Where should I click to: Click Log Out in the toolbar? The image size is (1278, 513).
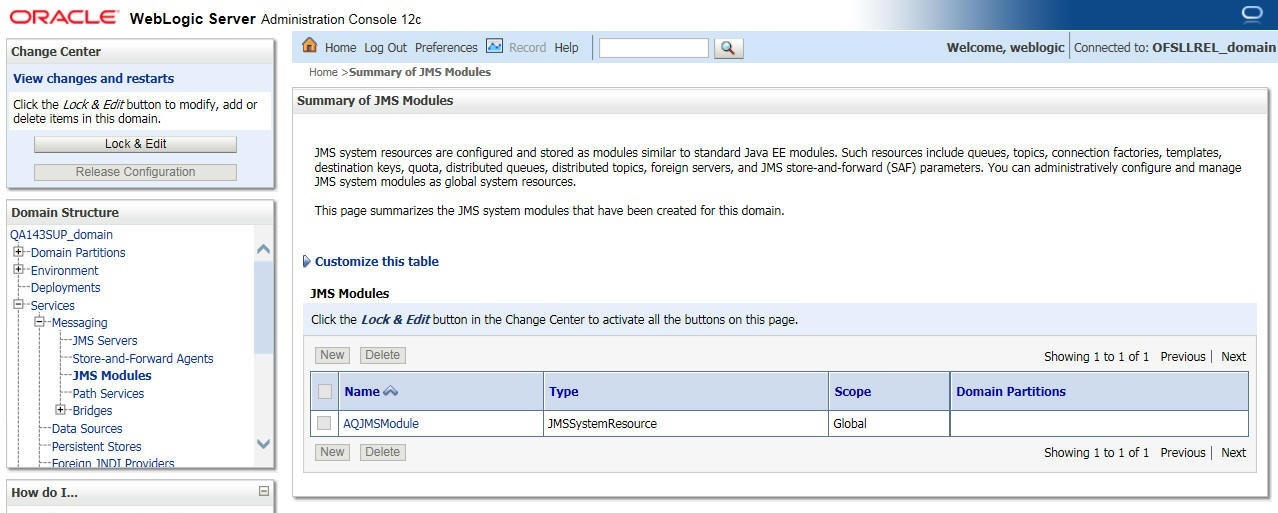pyautogui.click(x=385, y=47)
